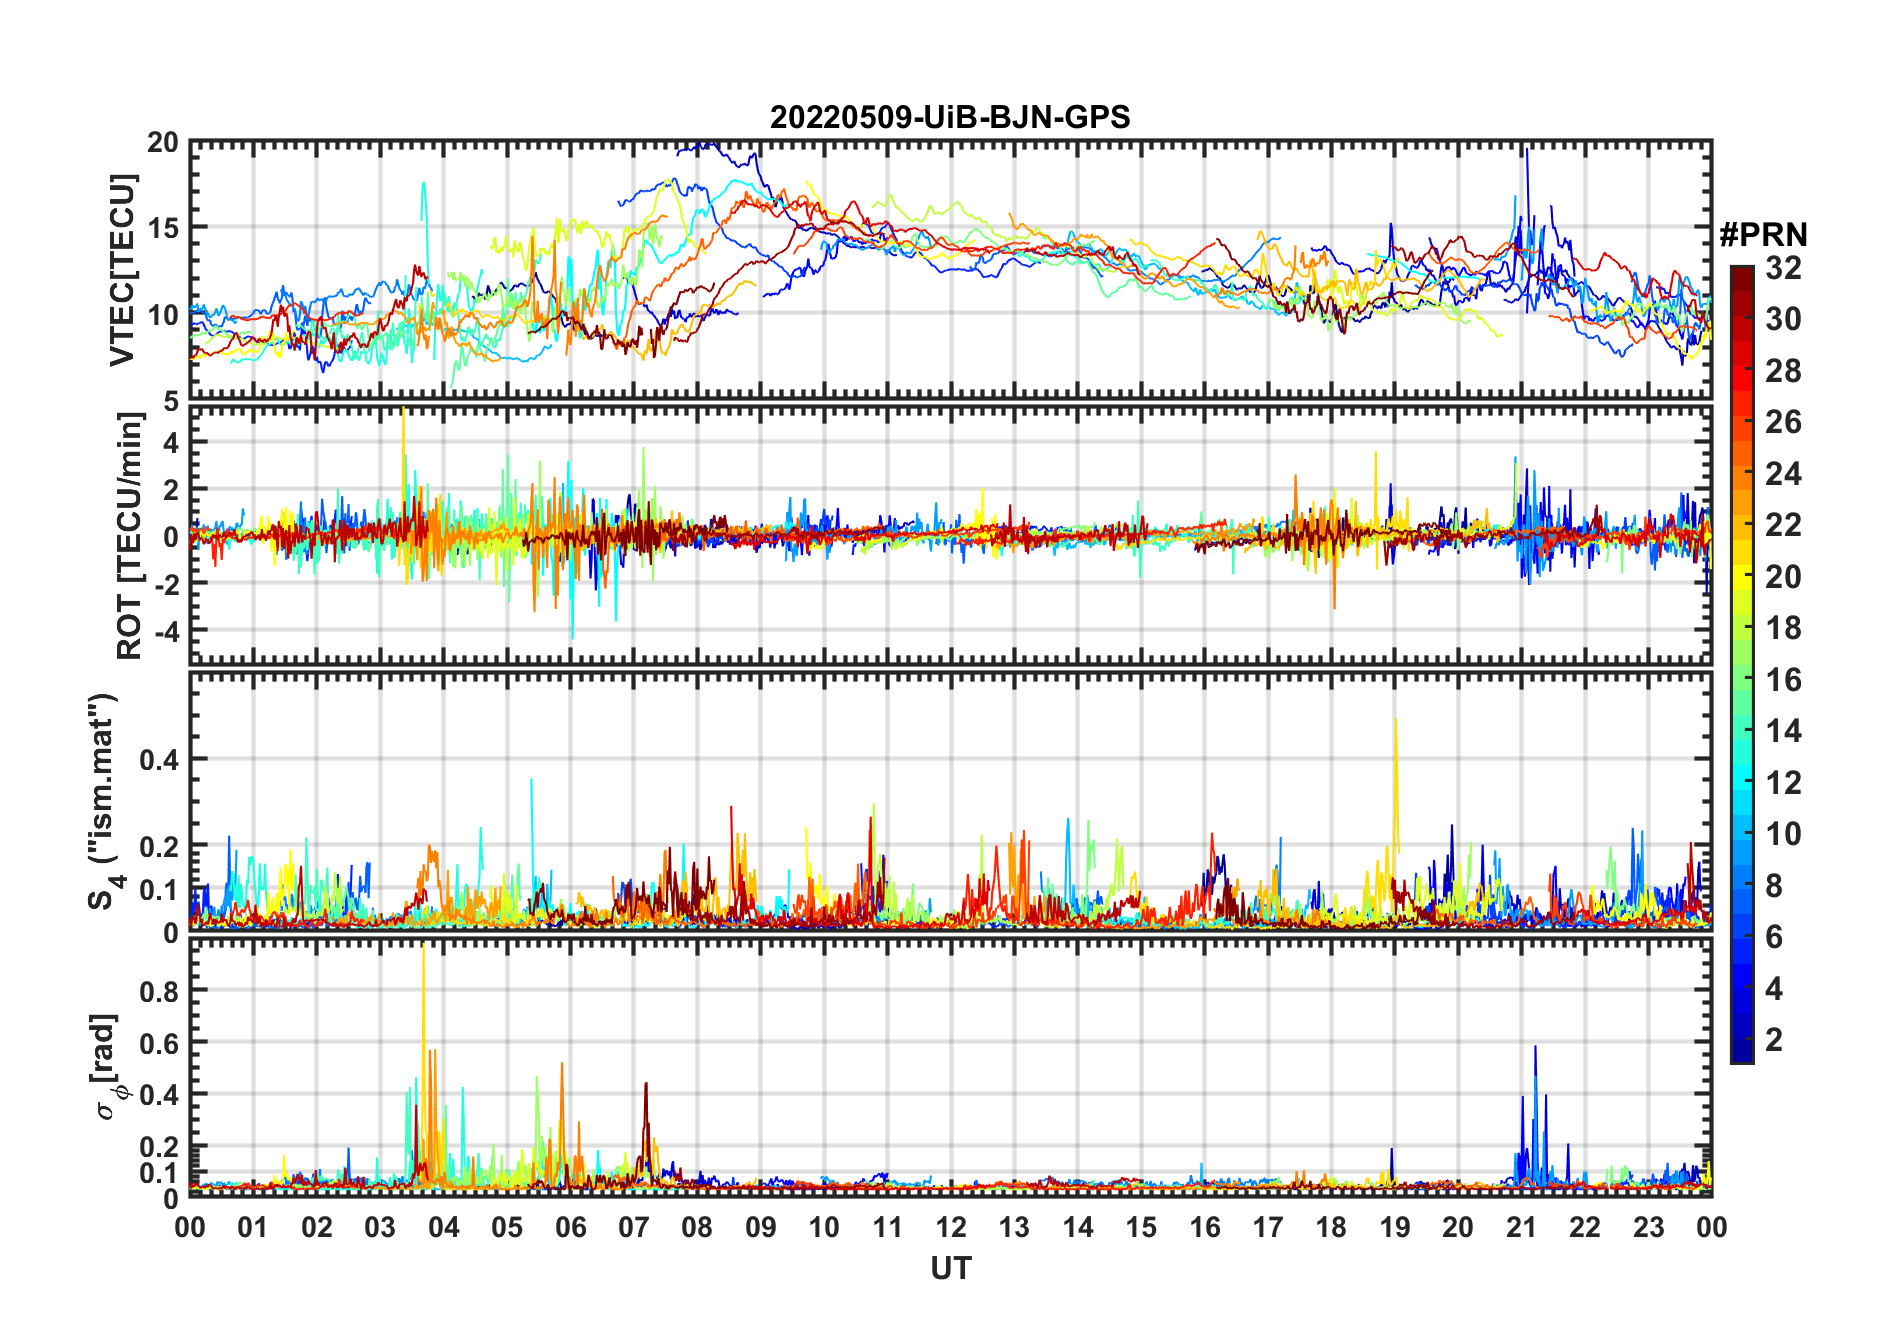Select the 15 hour tick label on the UT axis

point(1141,1228)
